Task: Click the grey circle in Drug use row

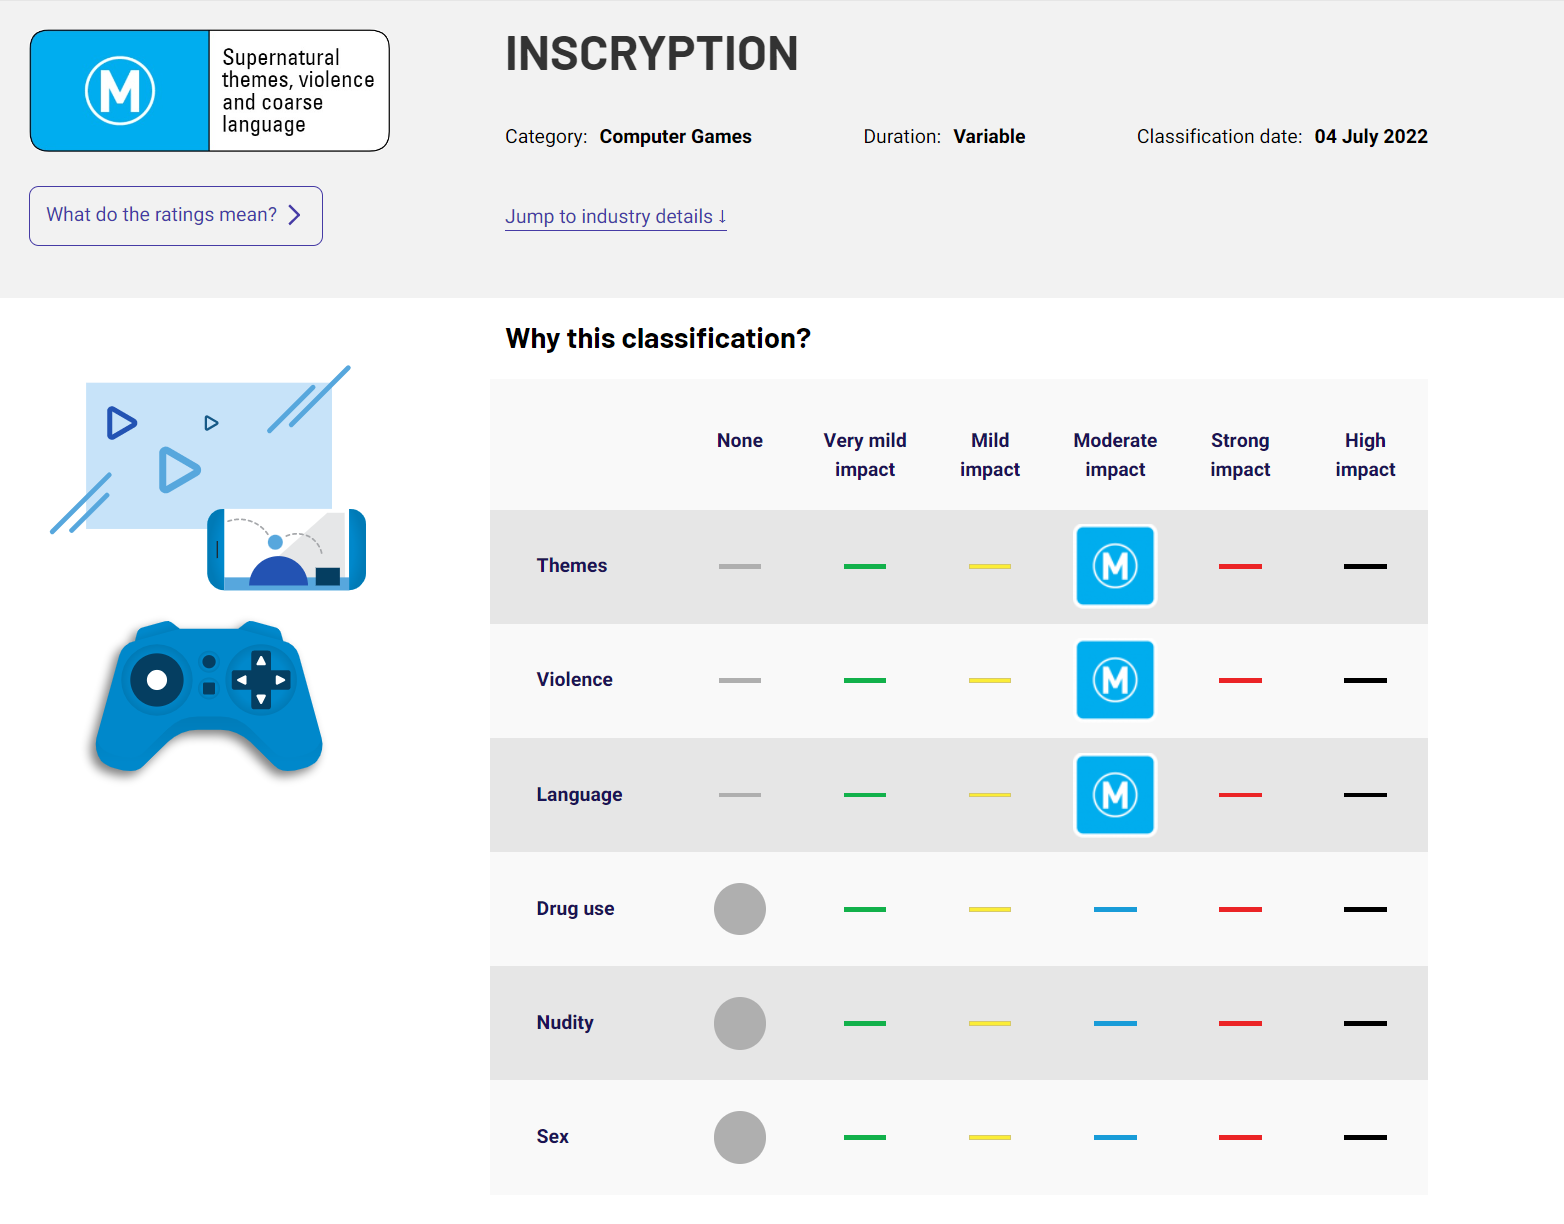Action: [740, 909]
